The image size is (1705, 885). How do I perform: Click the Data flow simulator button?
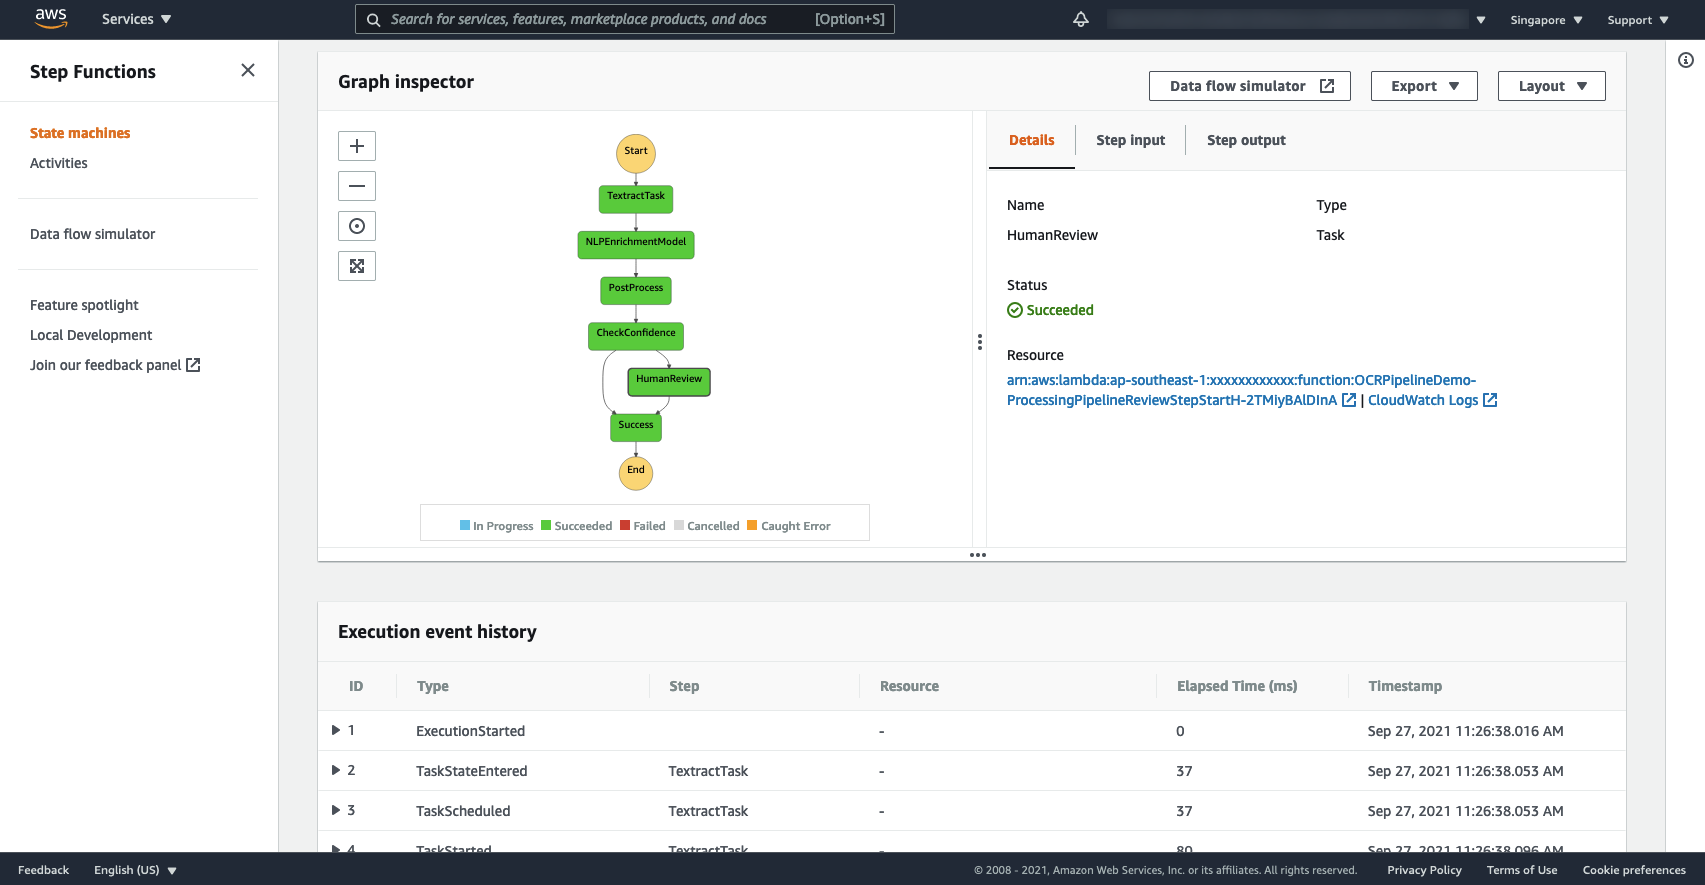(1250, 86)
